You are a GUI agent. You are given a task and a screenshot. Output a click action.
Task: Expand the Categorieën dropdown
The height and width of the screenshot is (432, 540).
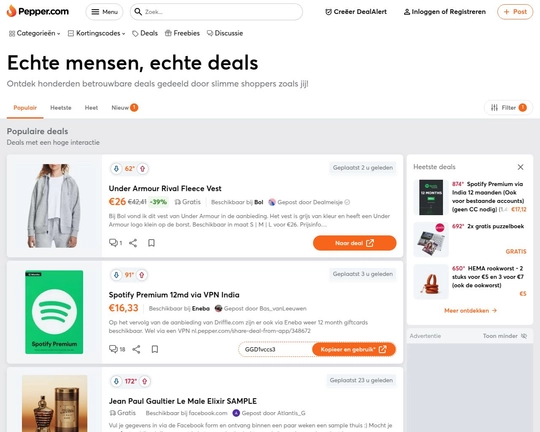(34, 33)
